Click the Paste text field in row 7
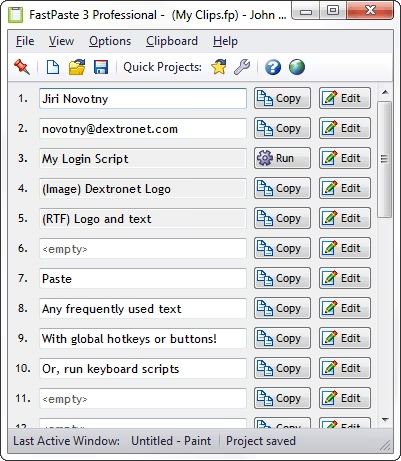Screen dimensions: 401x461 pyautogui.click(x=143, y=278)
